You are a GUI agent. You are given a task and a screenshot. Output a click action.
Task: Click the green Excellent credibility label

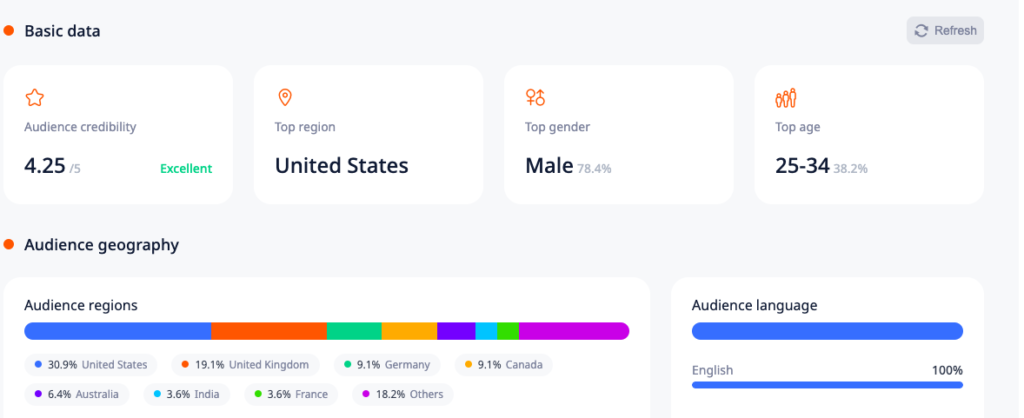click(x=186, y=169)
